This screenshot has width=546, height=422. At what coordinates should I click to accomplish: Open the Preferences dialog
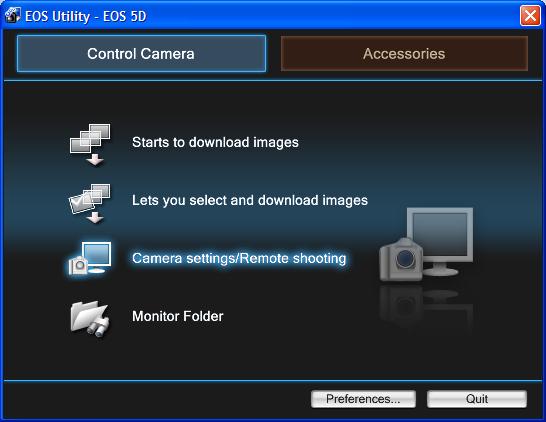363,399
